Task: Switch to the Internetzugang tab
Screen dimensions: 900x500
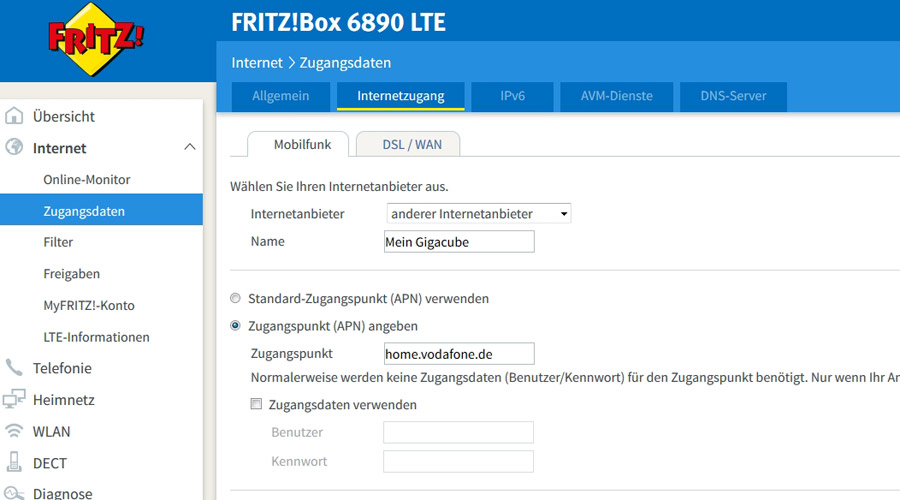Action: (x=401, y=96)
